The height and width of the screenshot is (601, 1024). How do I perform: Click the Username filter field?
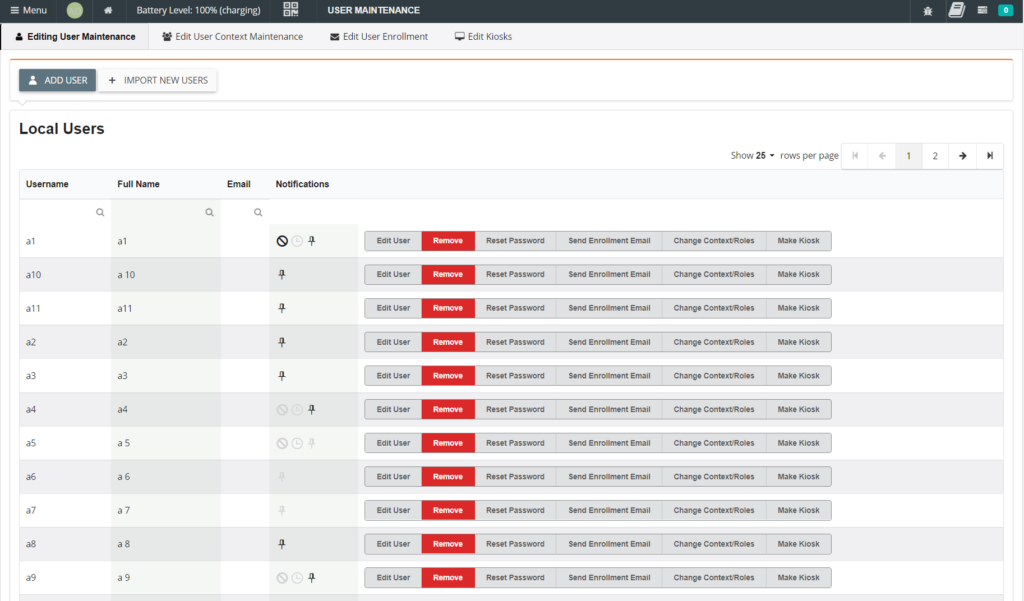pos(65,212)
